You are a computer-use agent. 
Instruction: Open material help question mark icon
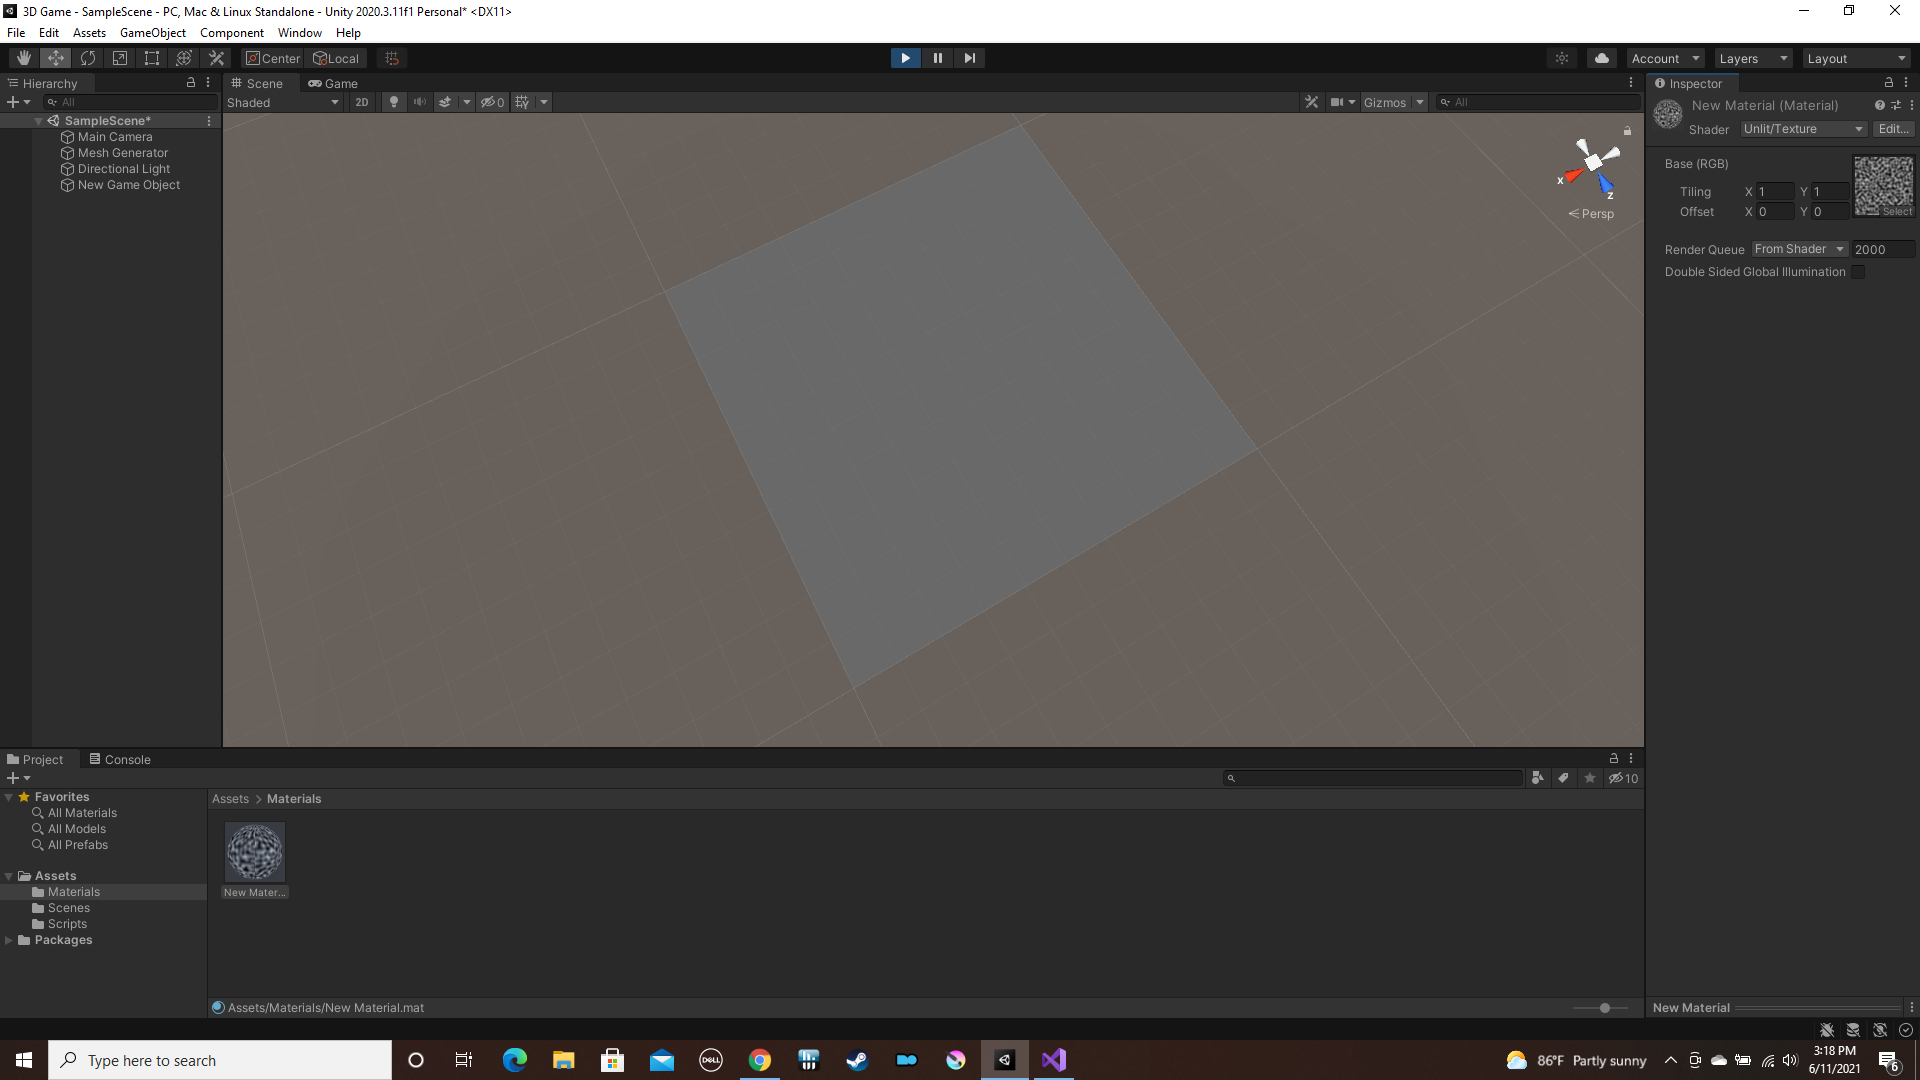tap(1880, 105)
